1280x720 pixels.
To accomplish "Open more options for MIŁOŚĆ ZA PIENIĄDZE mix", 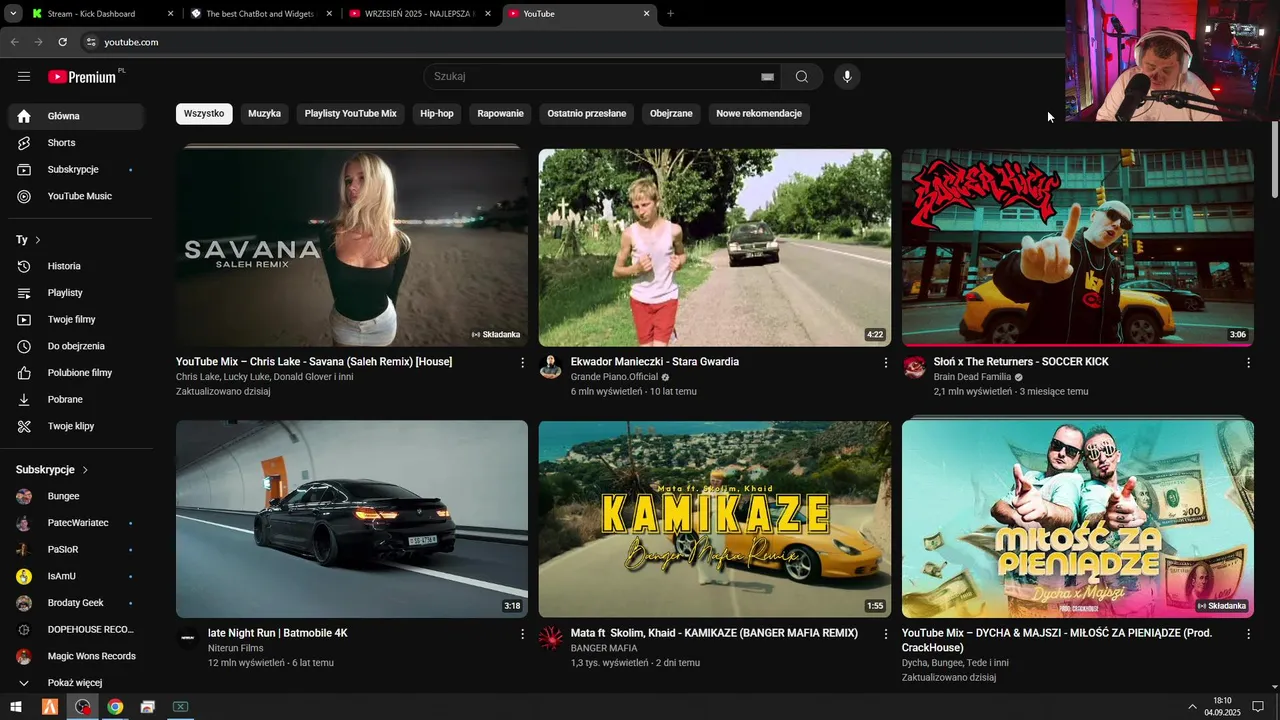I will (x=1248, y=634).
